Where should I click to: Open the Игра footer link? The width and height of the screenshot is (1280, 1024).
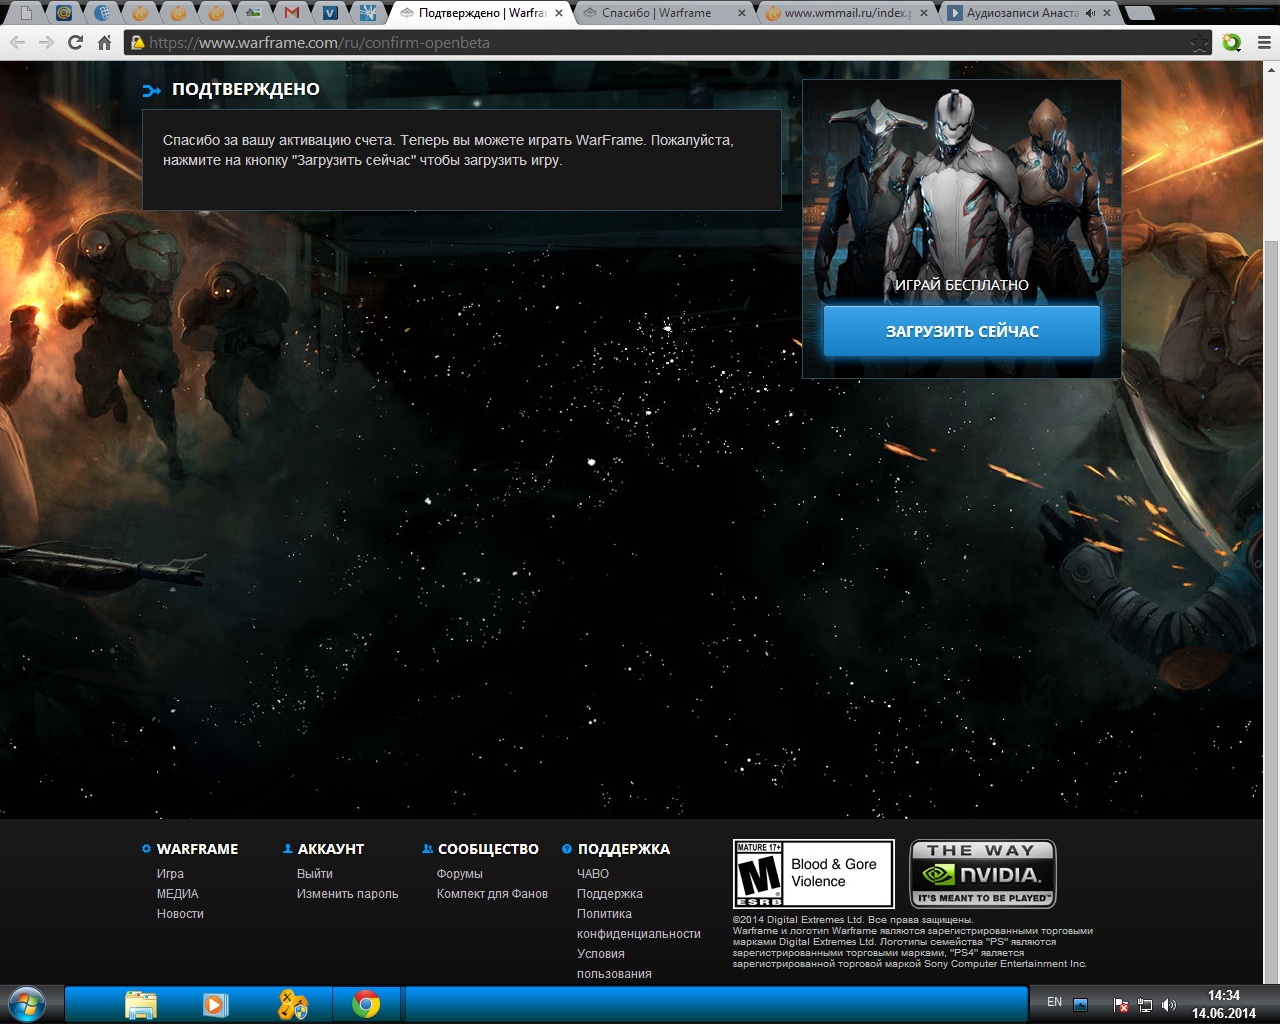click(x=170, y=874)
